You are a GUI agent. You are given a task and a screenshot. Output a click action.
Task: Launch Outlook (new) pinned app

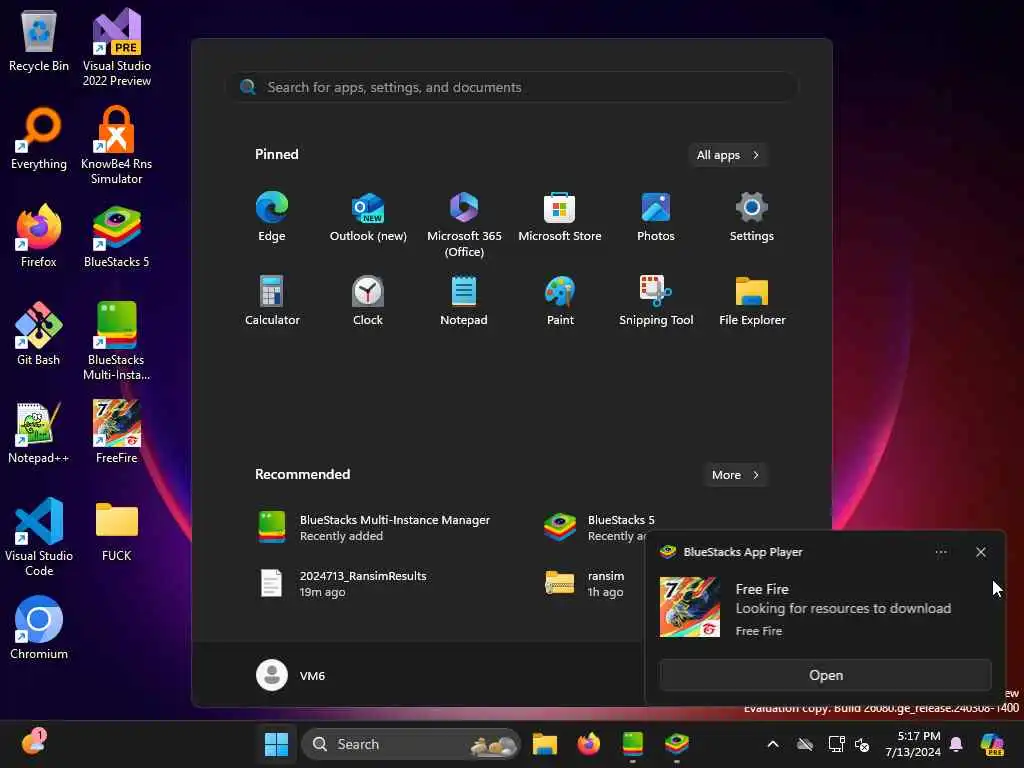pyautogui.click(x=368, y=217)
